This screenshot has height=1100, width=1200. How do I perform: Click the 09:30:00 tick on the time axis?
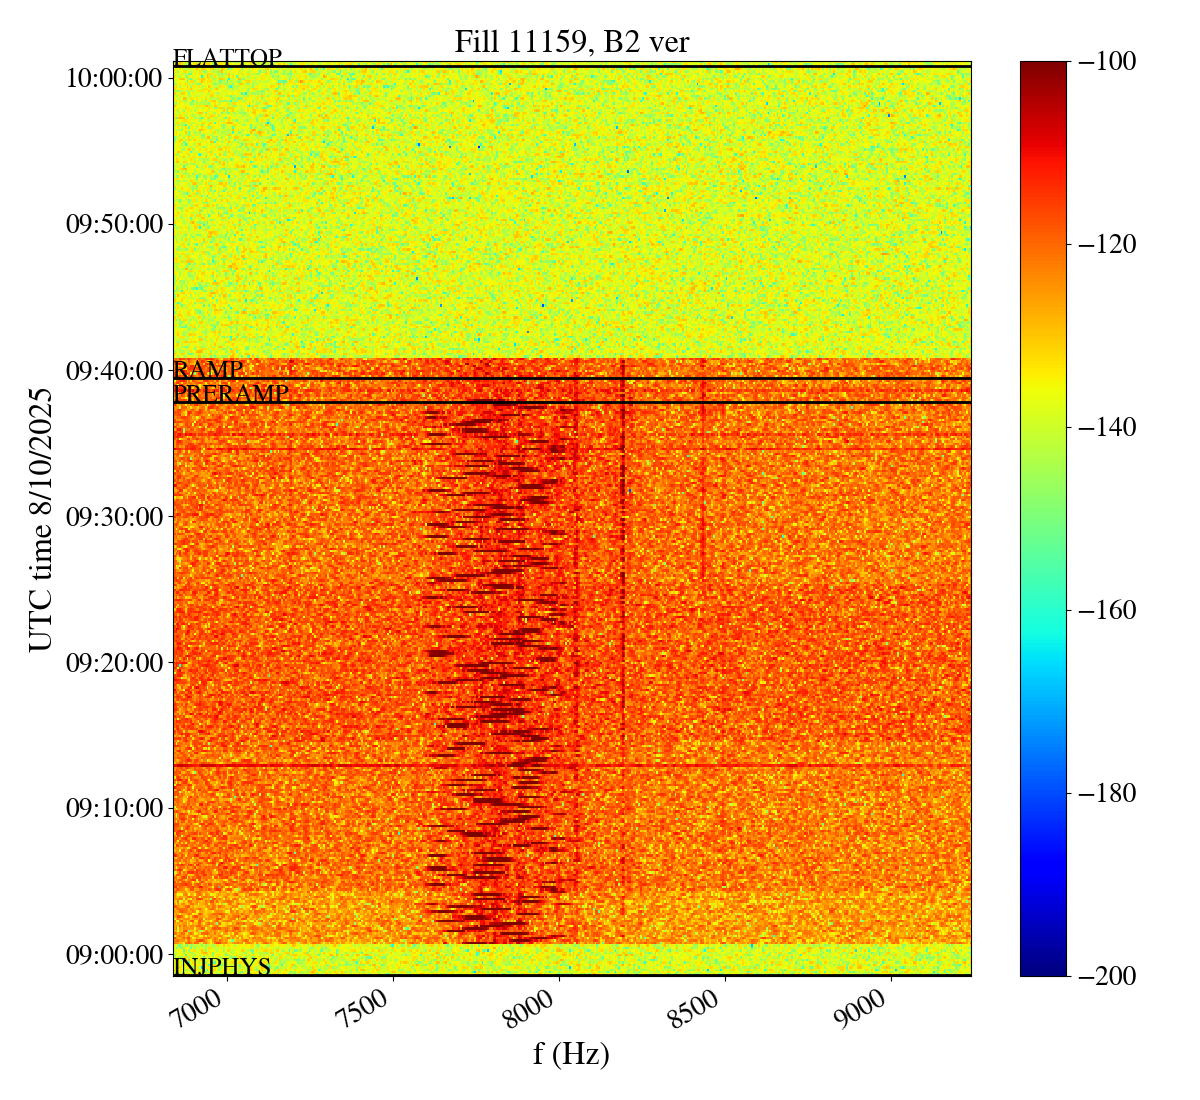114,516
